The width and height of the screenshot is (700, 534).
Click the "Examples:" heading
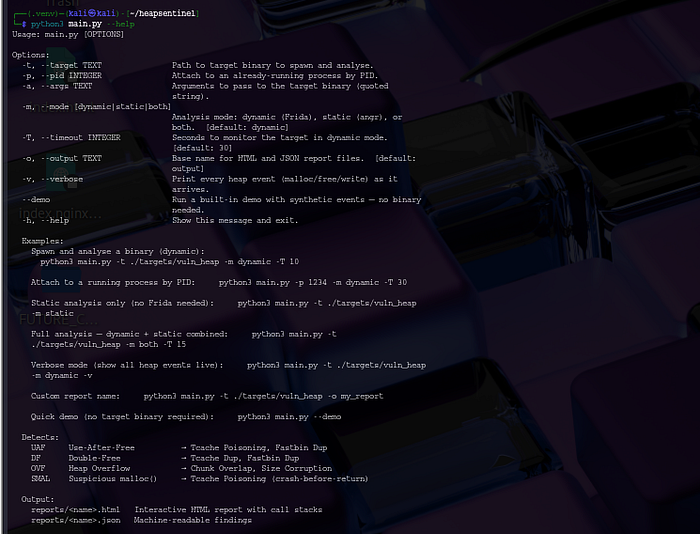coord(42,241)
